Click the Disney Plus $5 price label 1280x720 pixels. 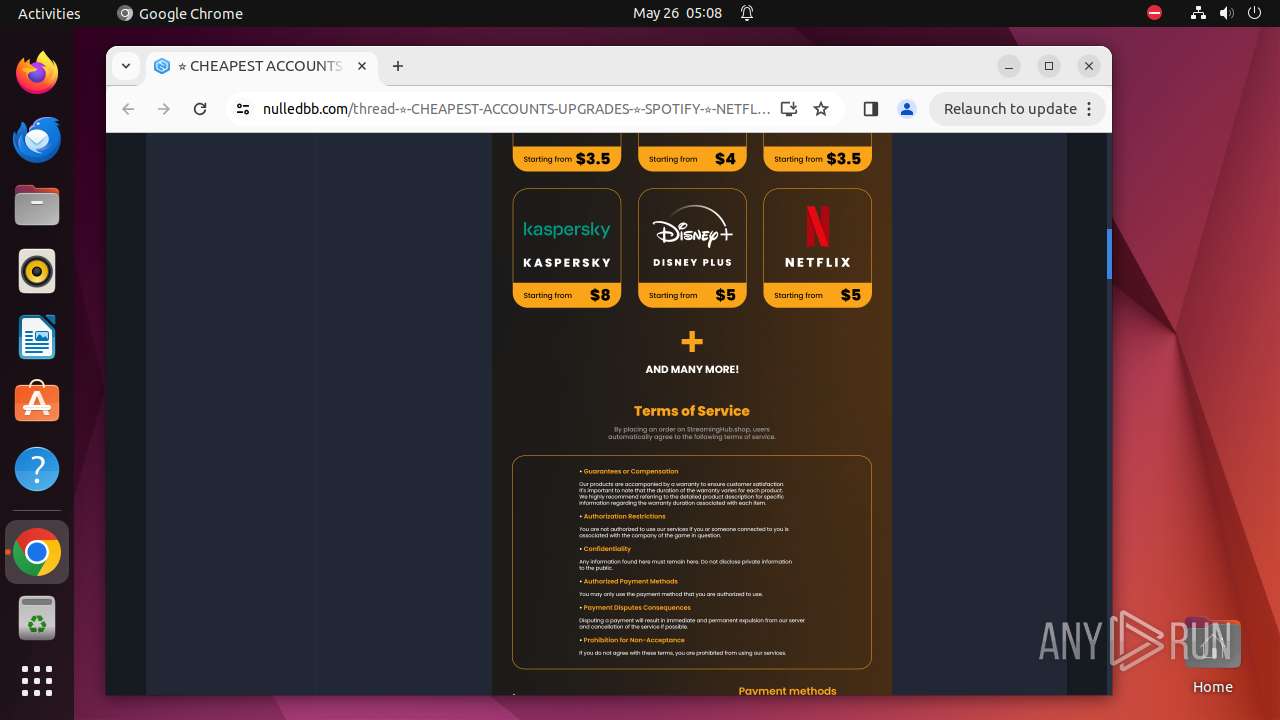[x=725, y=295]
